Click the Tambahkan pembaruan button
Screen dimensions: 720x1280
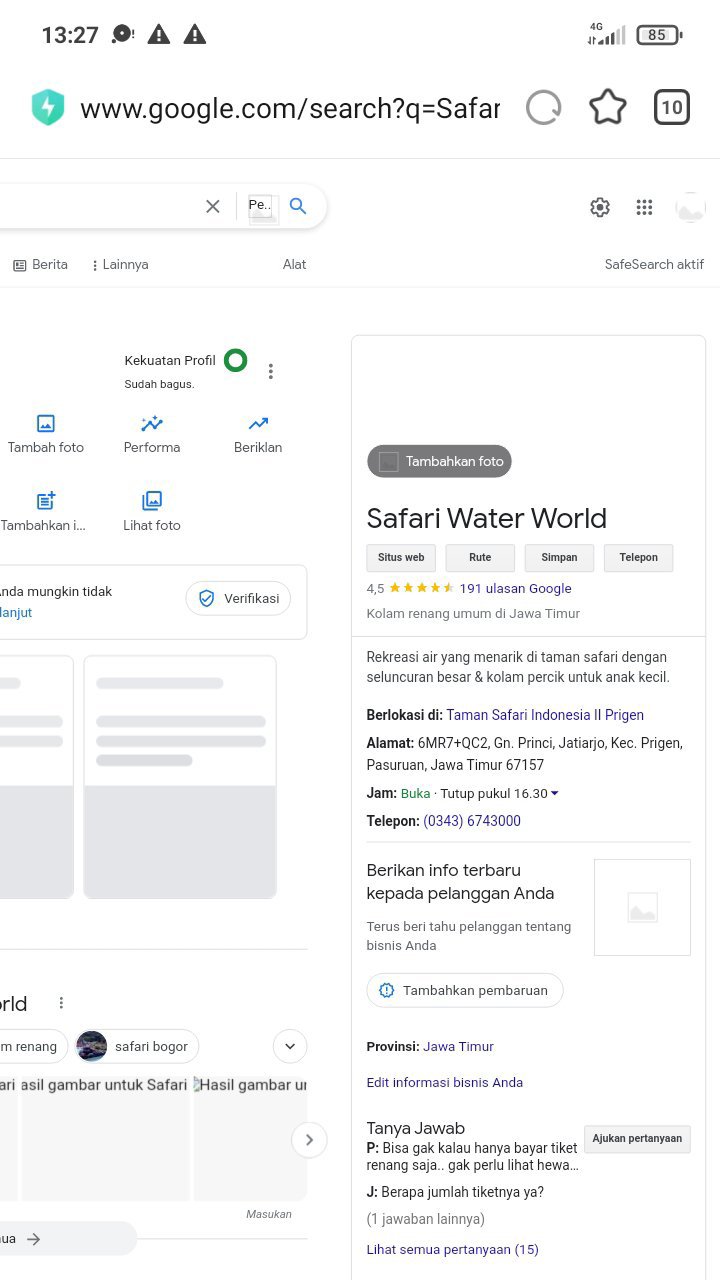tap(465, 990)
